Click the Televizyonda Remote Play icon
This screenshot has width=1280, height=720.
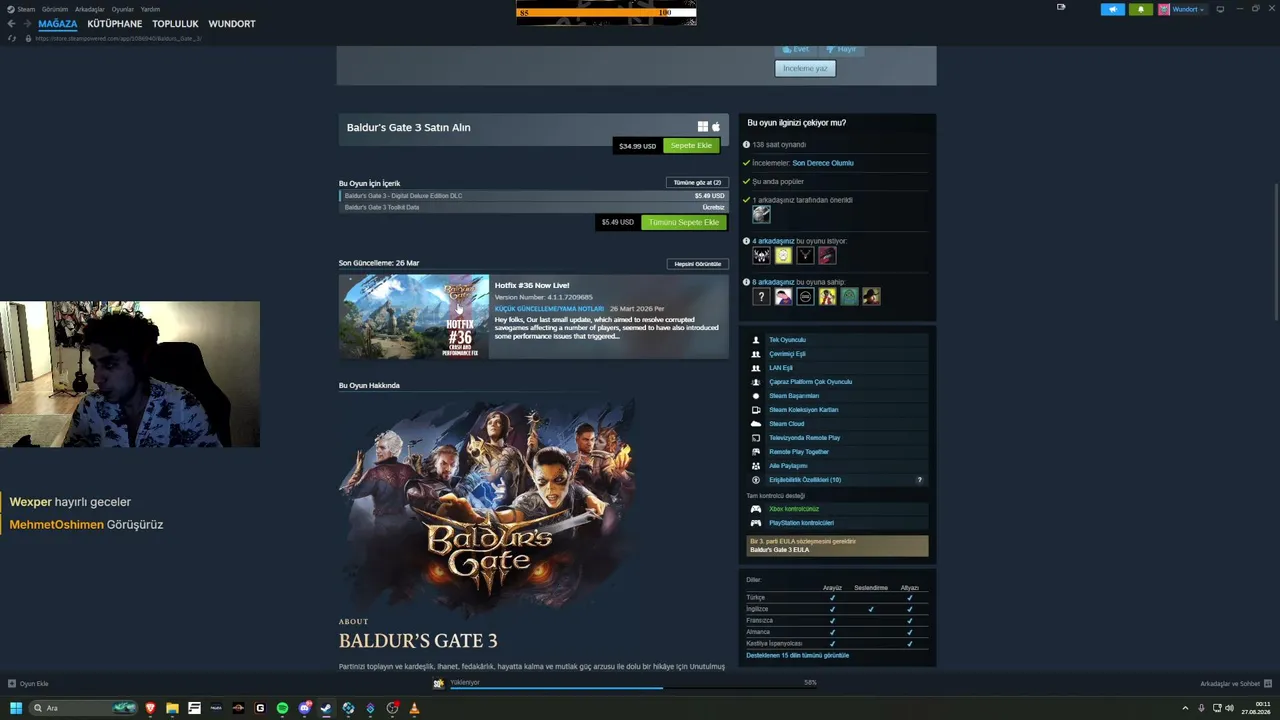[756, 438]
